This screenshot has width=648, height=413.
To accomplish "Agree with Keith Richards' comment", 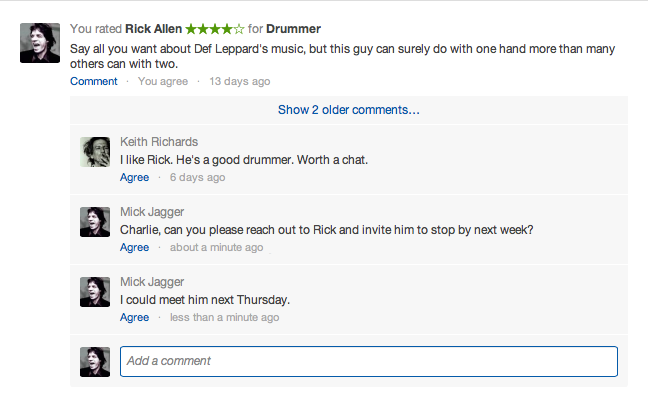I will pos(134,177).
